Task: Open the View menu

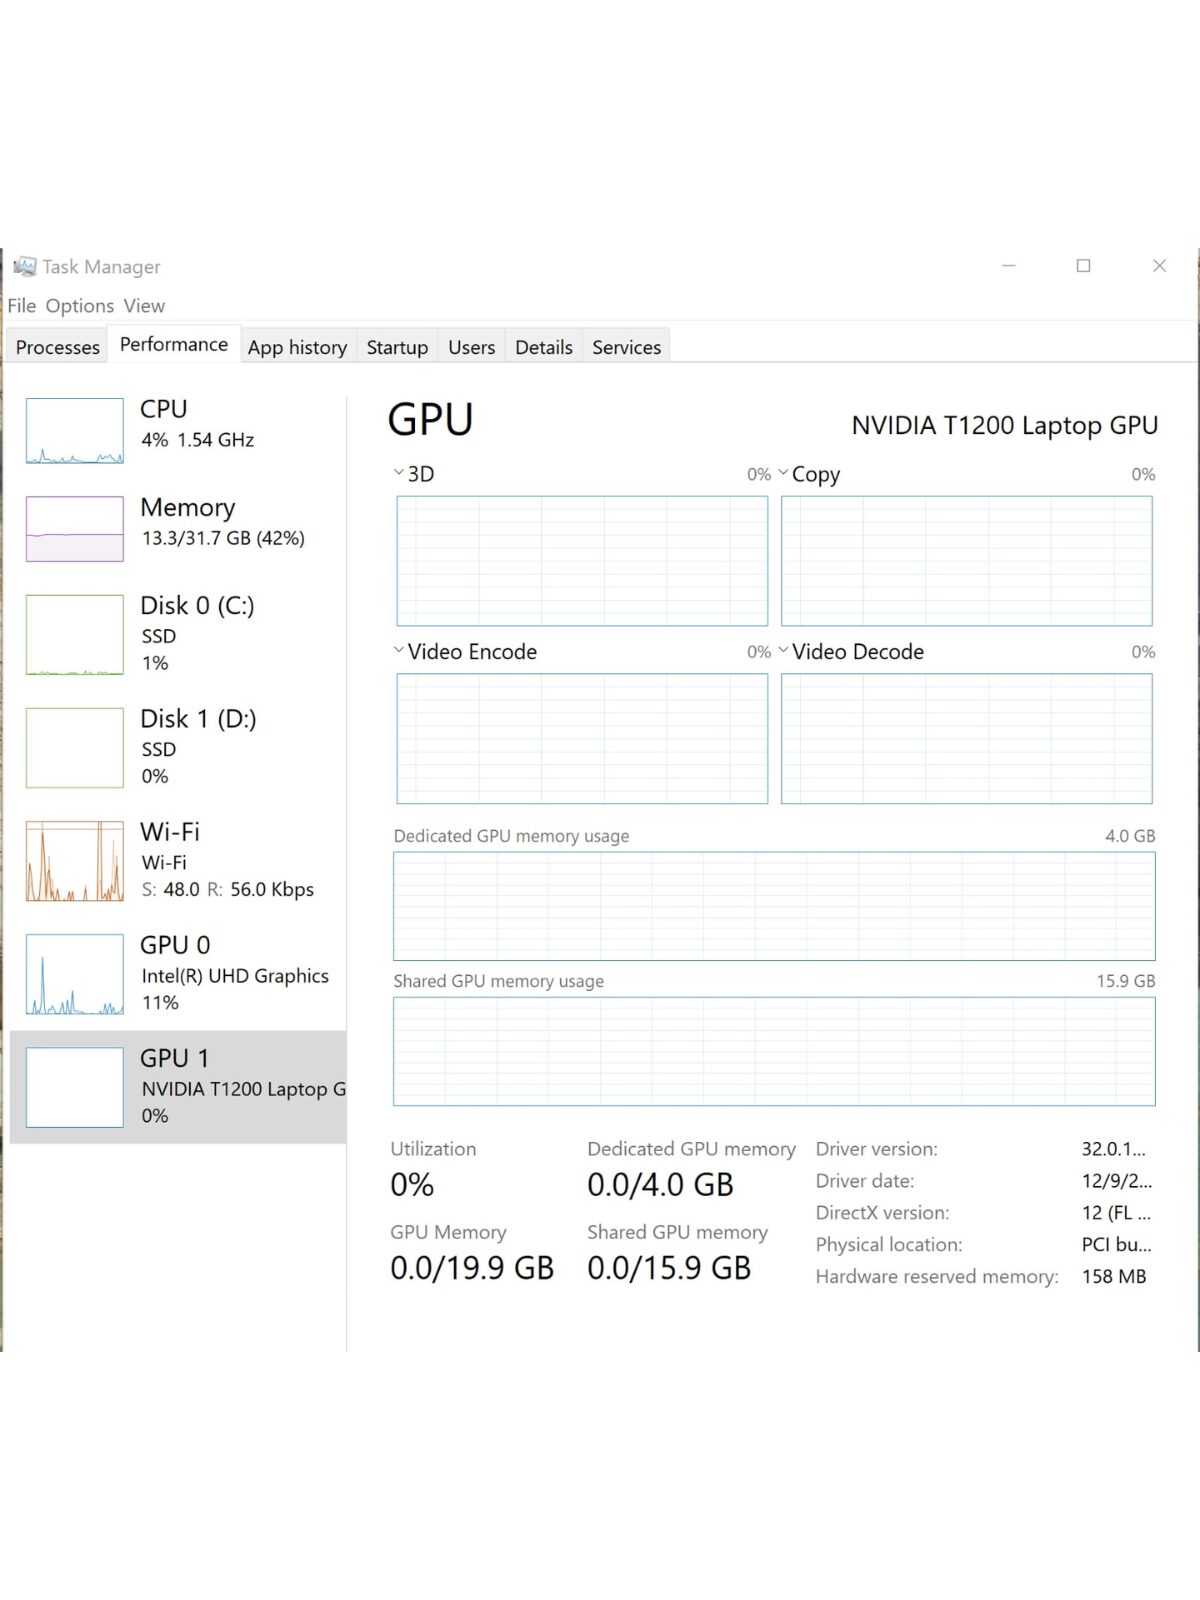Action: coord(144,306)
